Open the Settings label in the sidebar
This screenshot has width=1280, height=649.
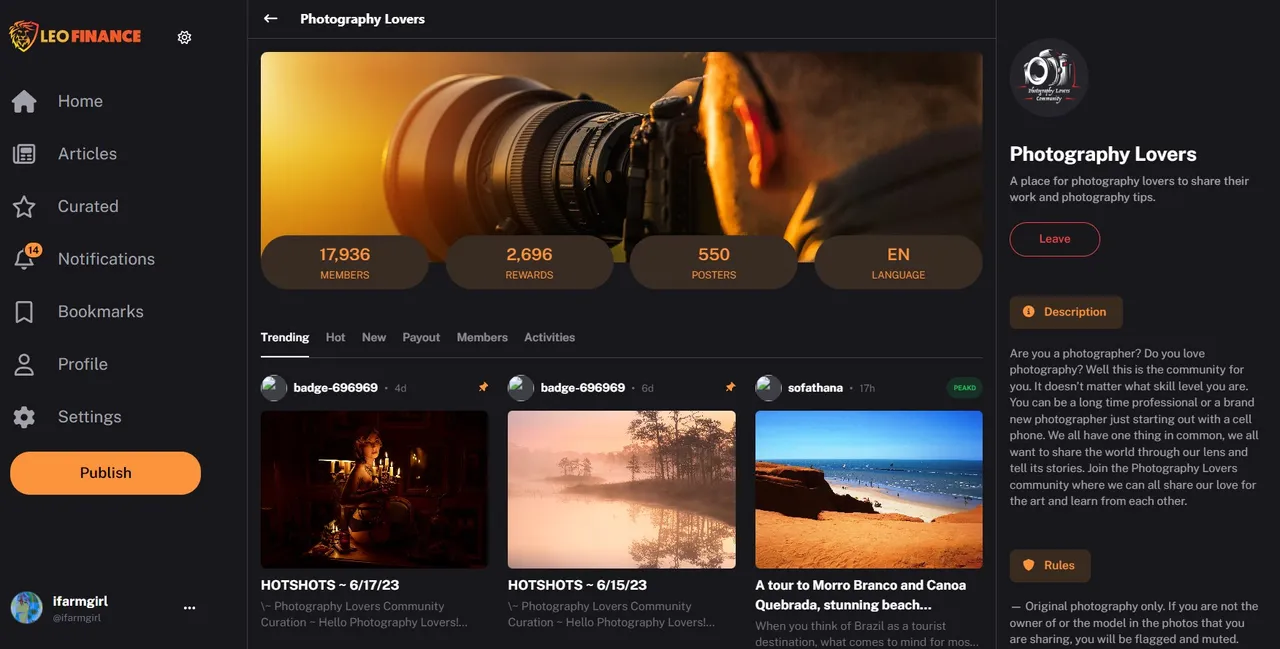click(x=89, y=417)
